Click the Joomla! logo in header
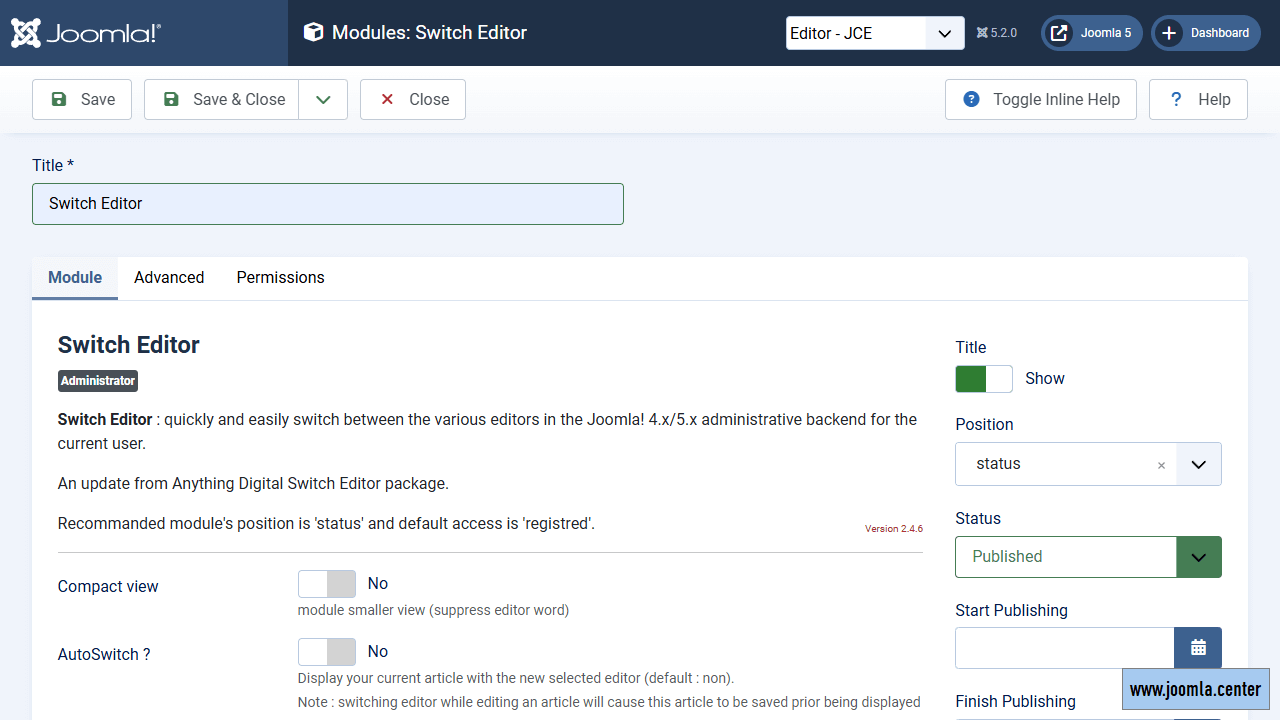The width and height of the screenshot is (1280, 720). tap(86, 33)
